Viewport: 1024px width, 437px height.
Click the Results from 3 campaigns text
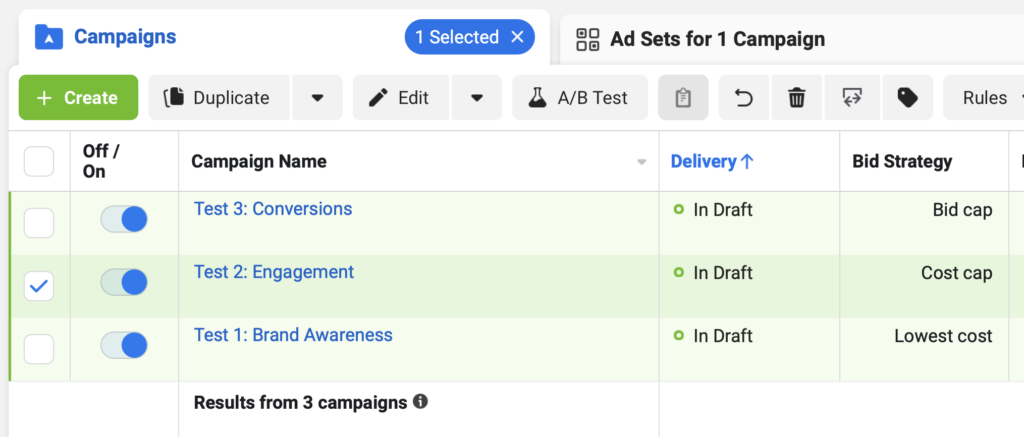coord(300,402)
